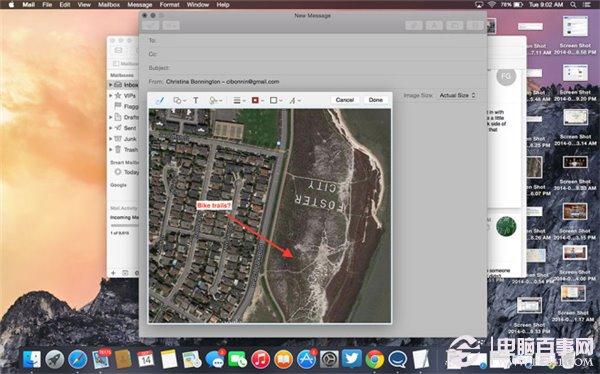Open the View menu
The image size is (600, 374).
point(84,5)
